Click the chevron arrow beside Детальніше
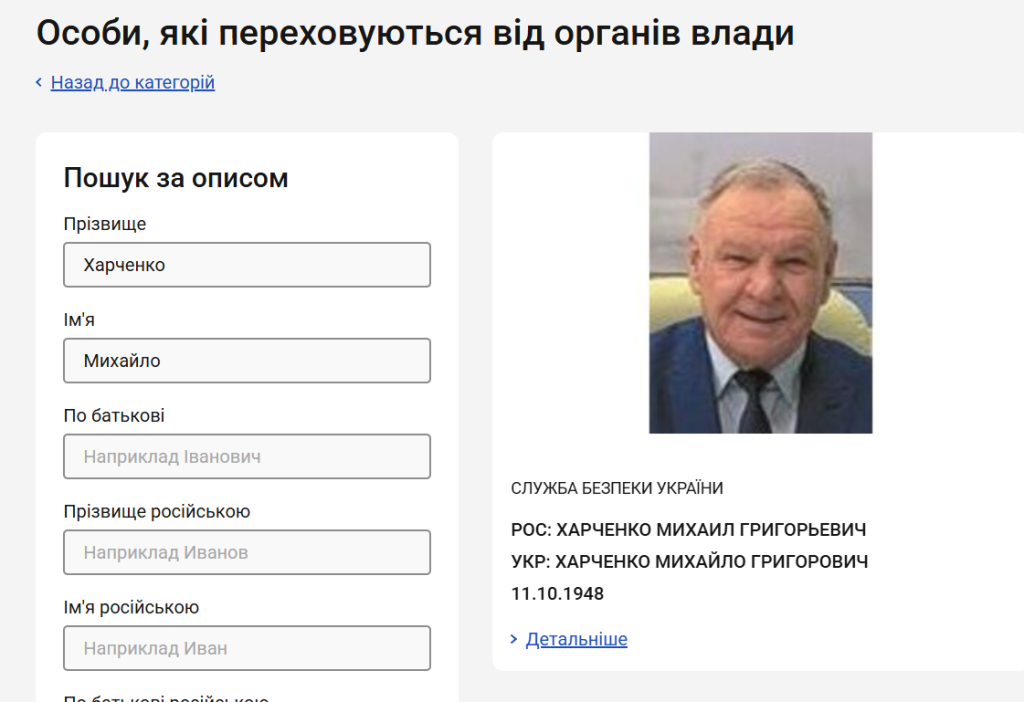This screenshot has width=1024, height=702. tap(514, 639)
